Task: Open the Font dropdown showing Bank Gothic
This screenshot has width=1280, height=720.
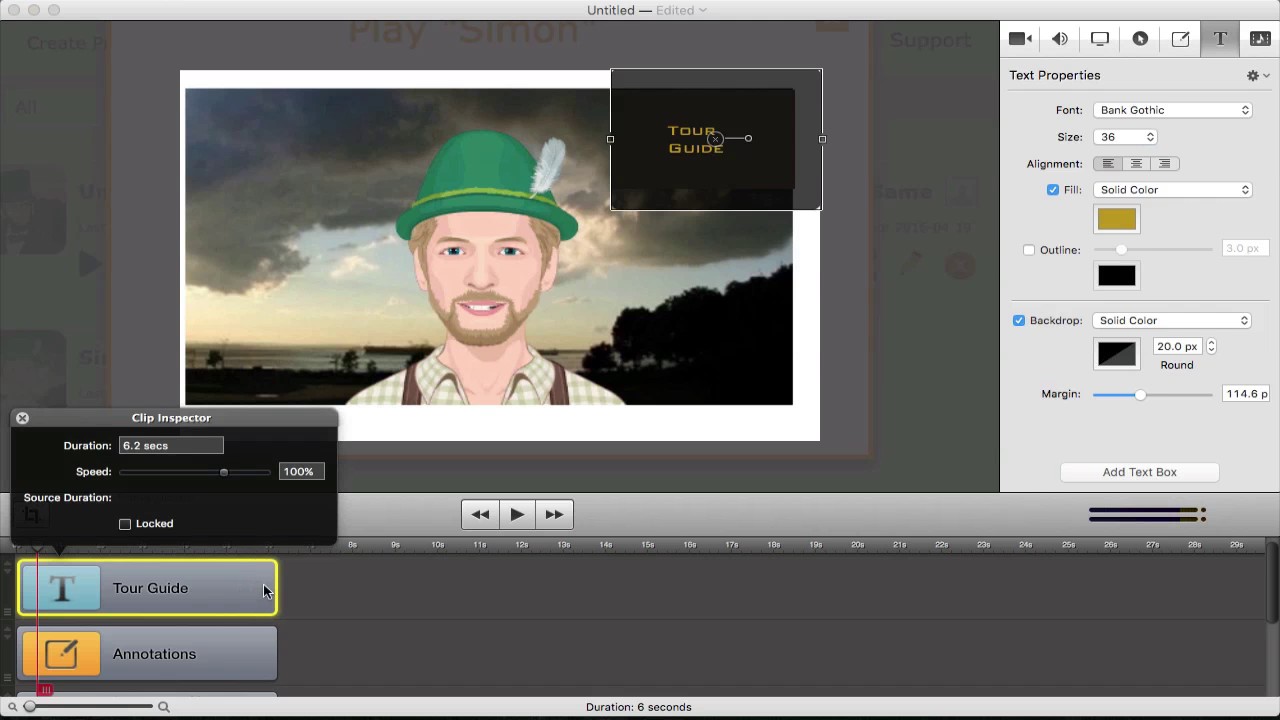Action: (x=1173, y=110)
